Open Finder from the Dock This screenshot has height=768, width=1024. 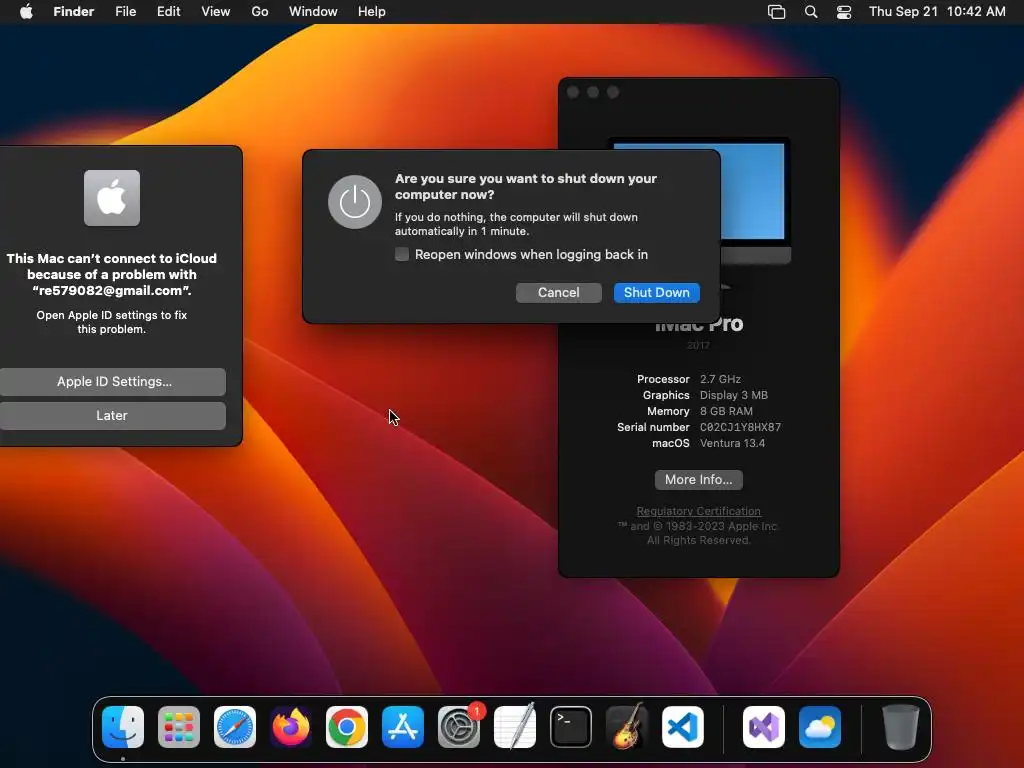123,727
